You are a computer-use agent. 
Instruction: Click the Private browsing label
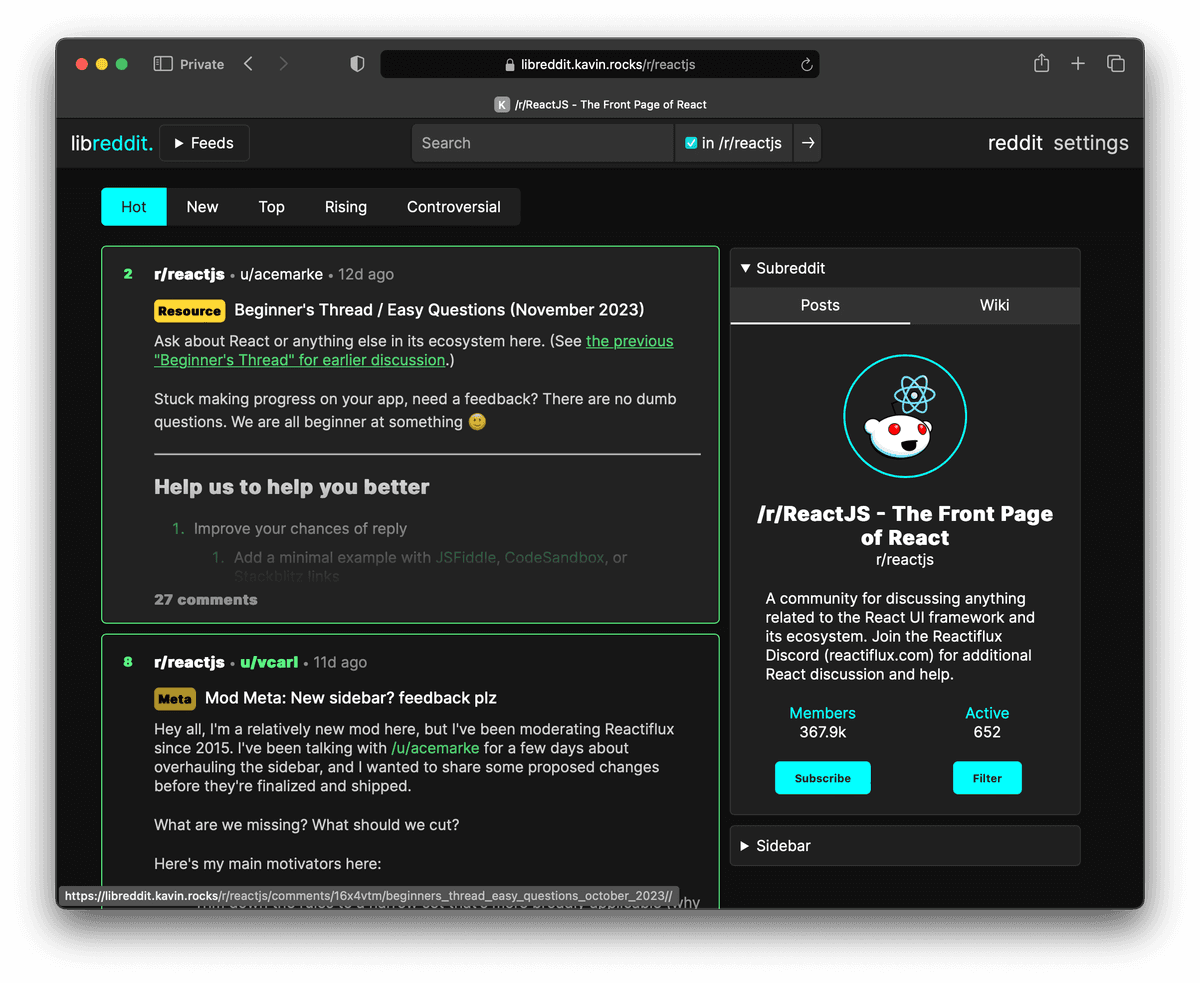pos(202,64)
